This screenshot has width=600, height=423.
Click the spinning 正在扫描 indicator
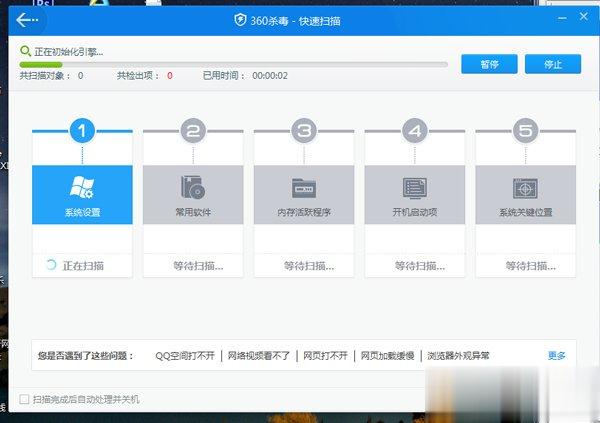(x=50, y=266)
